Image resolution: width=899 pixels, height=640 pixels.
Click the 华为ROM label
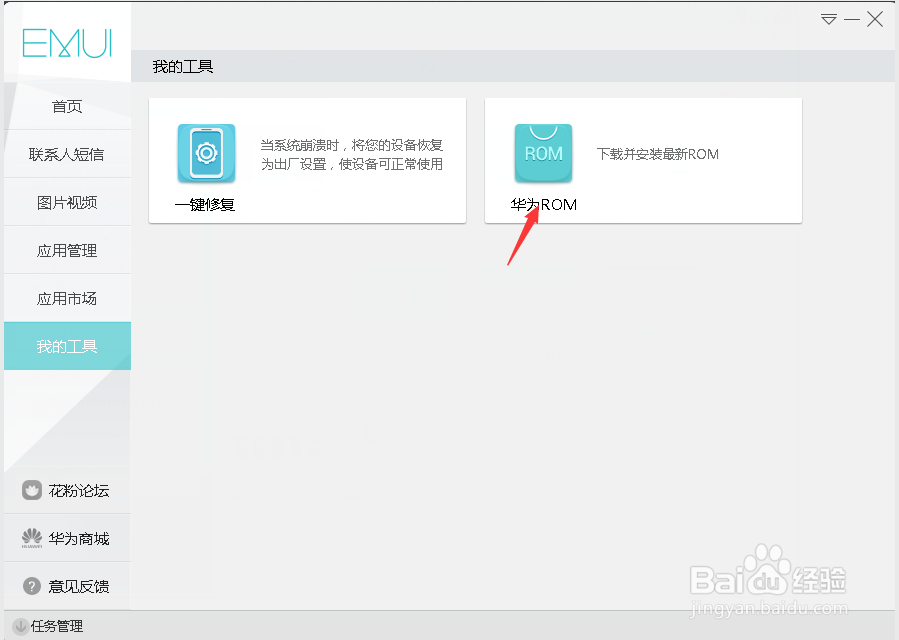(544, 205)
